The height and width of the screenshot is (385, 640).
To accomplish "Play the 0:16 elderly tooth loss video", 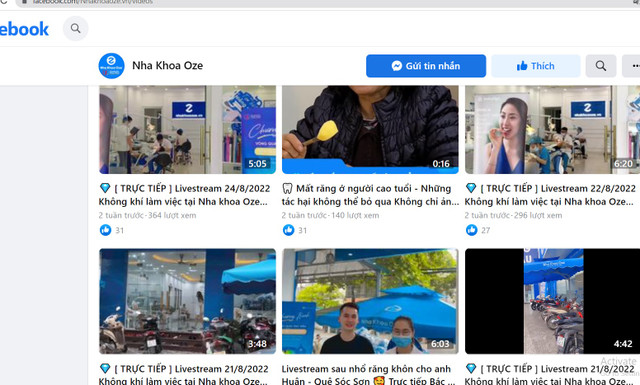I will tap(370, 129).
